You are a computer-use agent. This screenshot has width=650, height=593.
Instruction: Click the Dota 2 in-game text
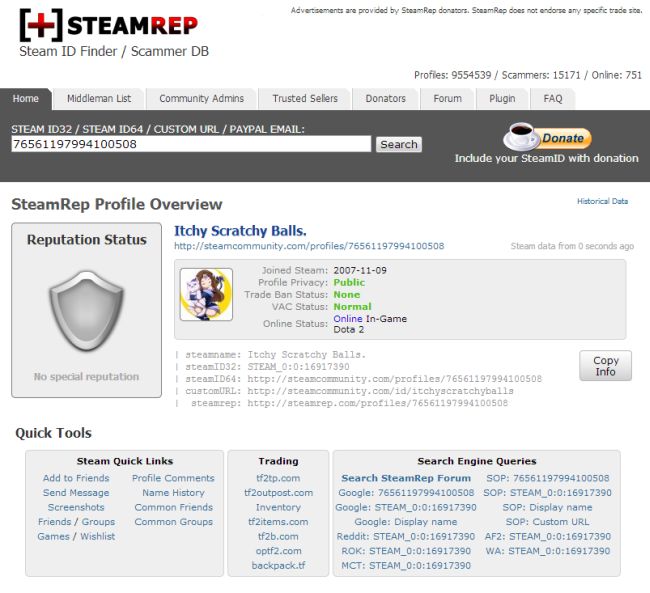click(x=349, y=330)
